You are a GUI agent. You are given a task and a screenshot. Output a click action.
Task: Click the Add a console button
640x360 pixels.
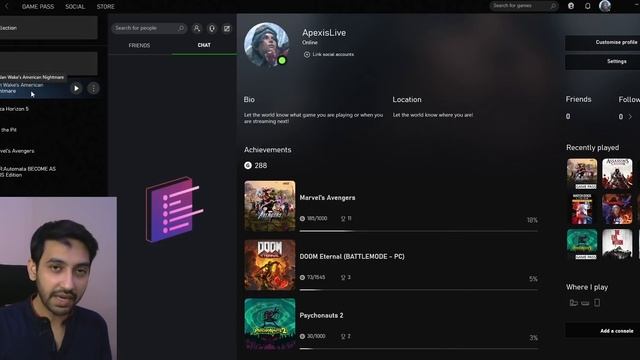602,331
